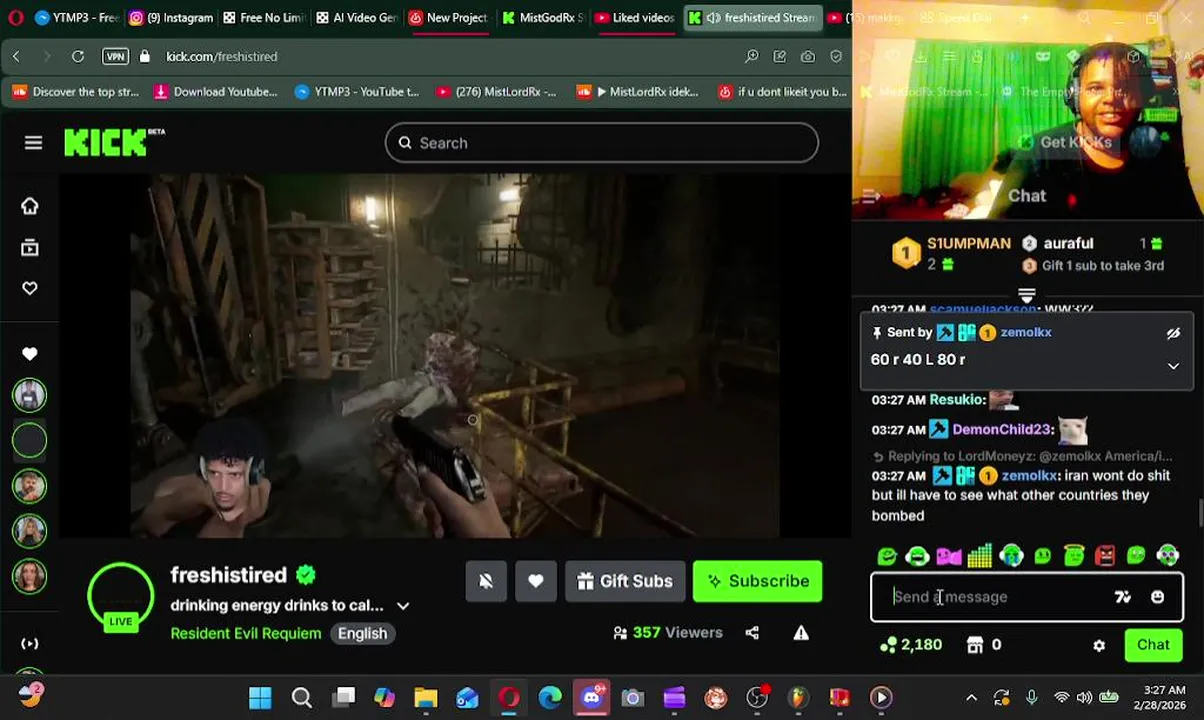
Task: Open the Download Youtube bookmark
Action: pos(216,91)
